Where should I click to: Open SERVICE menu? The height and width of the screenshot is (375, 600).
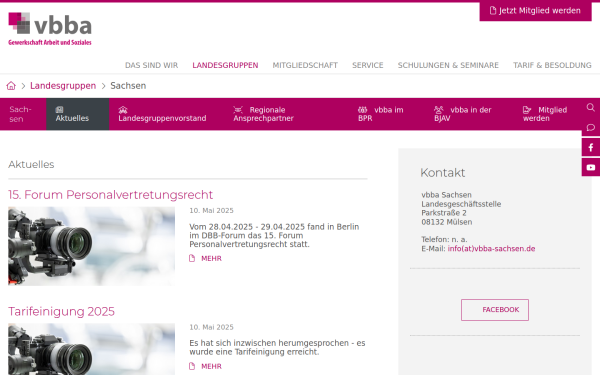point(368,65)
